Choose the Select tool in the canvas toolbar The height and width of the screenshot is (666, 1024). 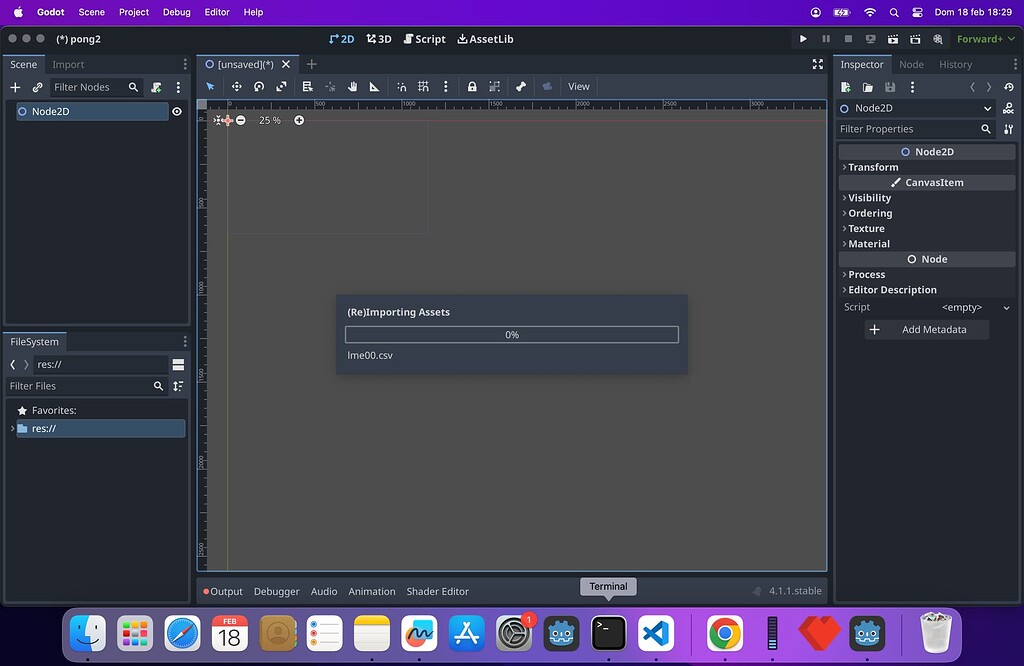(211, 86)
